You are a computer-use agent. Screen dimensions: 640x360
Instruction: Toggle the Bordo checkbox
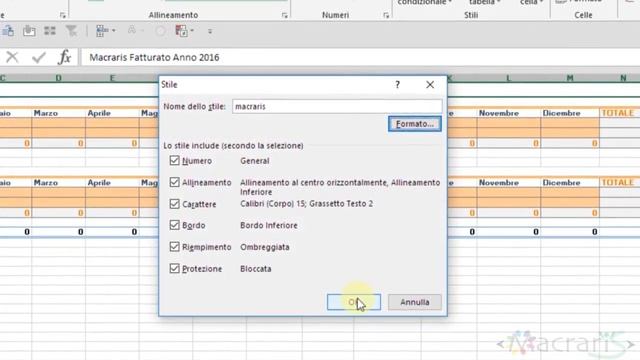click(x=174, y=225)
